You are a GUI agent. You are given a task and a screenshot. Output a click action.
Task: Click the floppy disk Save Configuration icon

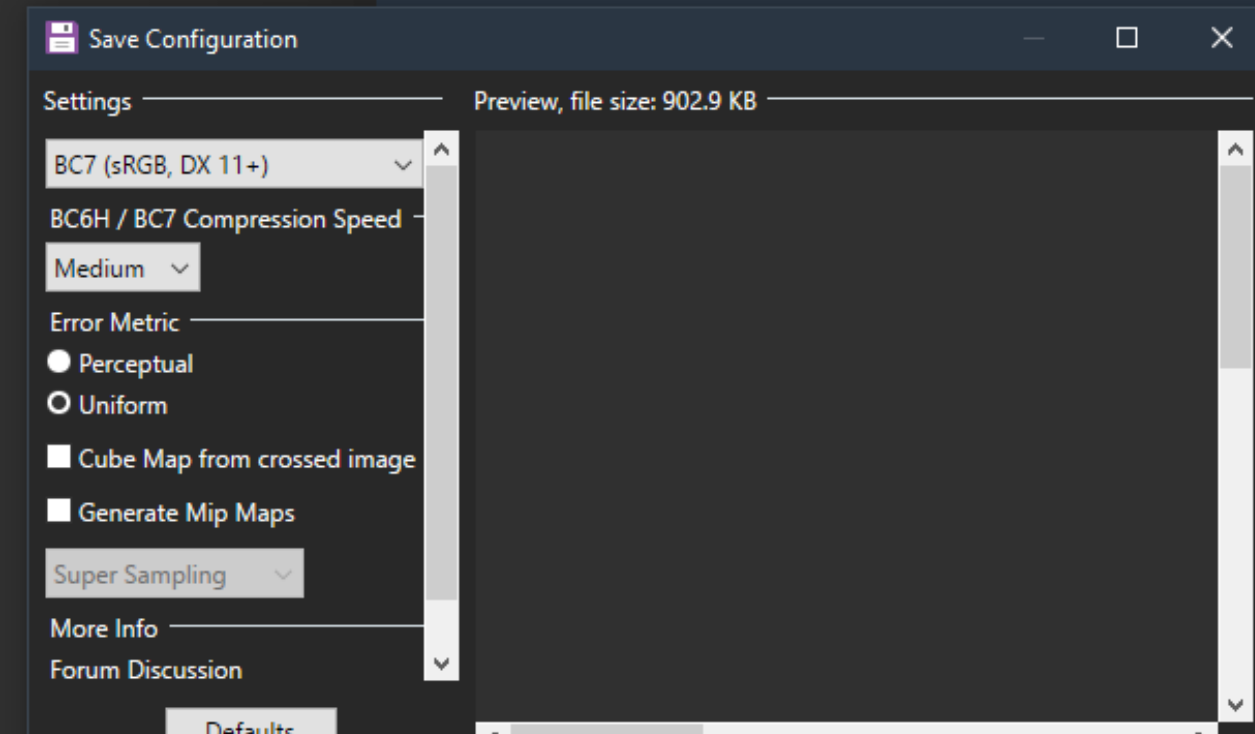coord(61,39)
